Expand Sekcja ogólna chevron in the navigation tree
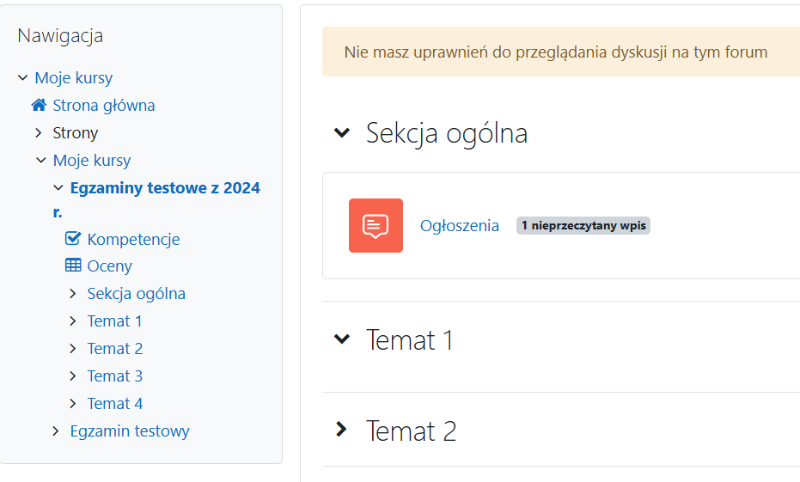The width and height of the screenshot is (800, 482). pyautogui.click(x=73, y=294)
